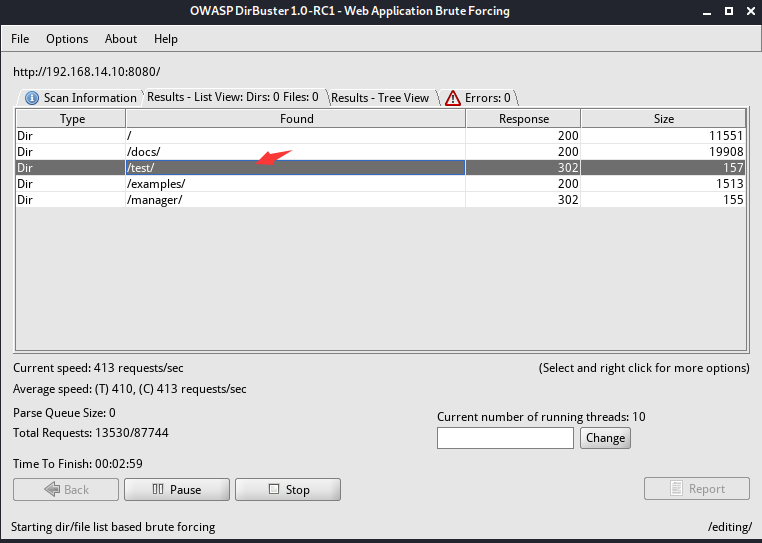This screenshot has width=762, height=543.
Task: Stop the brute force scan
Action: click(288, 490)
